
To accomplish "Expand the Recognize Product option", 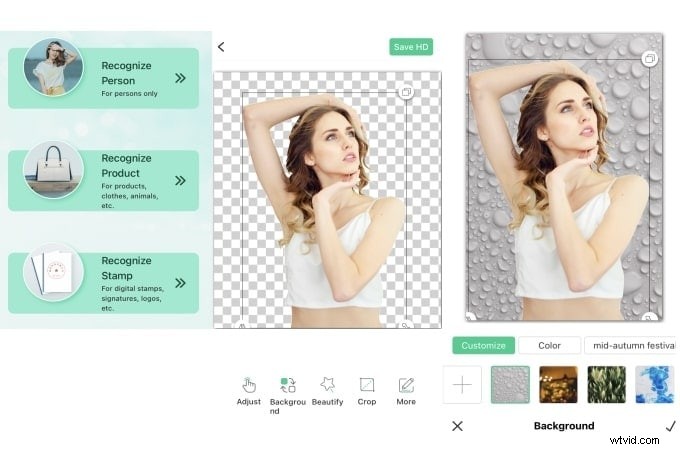I will click(180, 181).
